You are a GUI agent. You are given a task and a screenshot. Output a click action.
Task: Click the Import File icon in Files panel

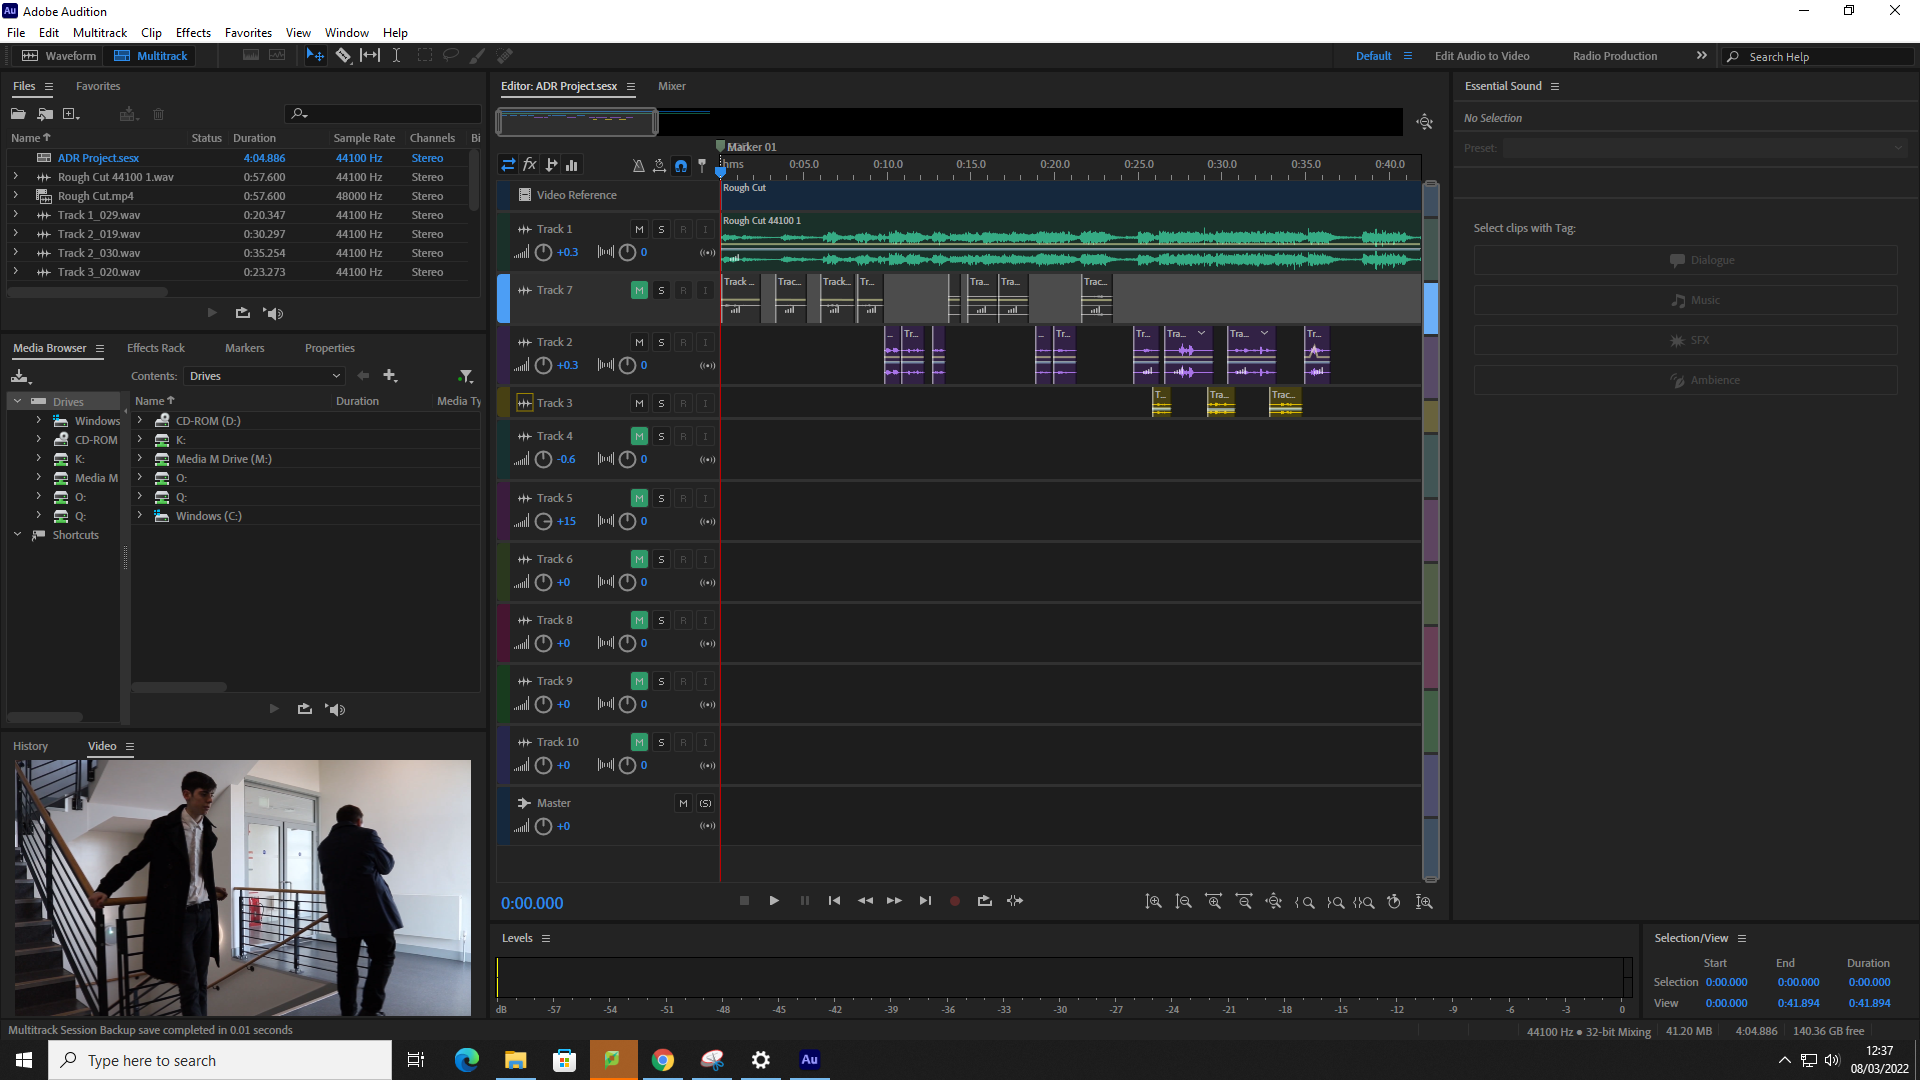[x=45, y=114]
